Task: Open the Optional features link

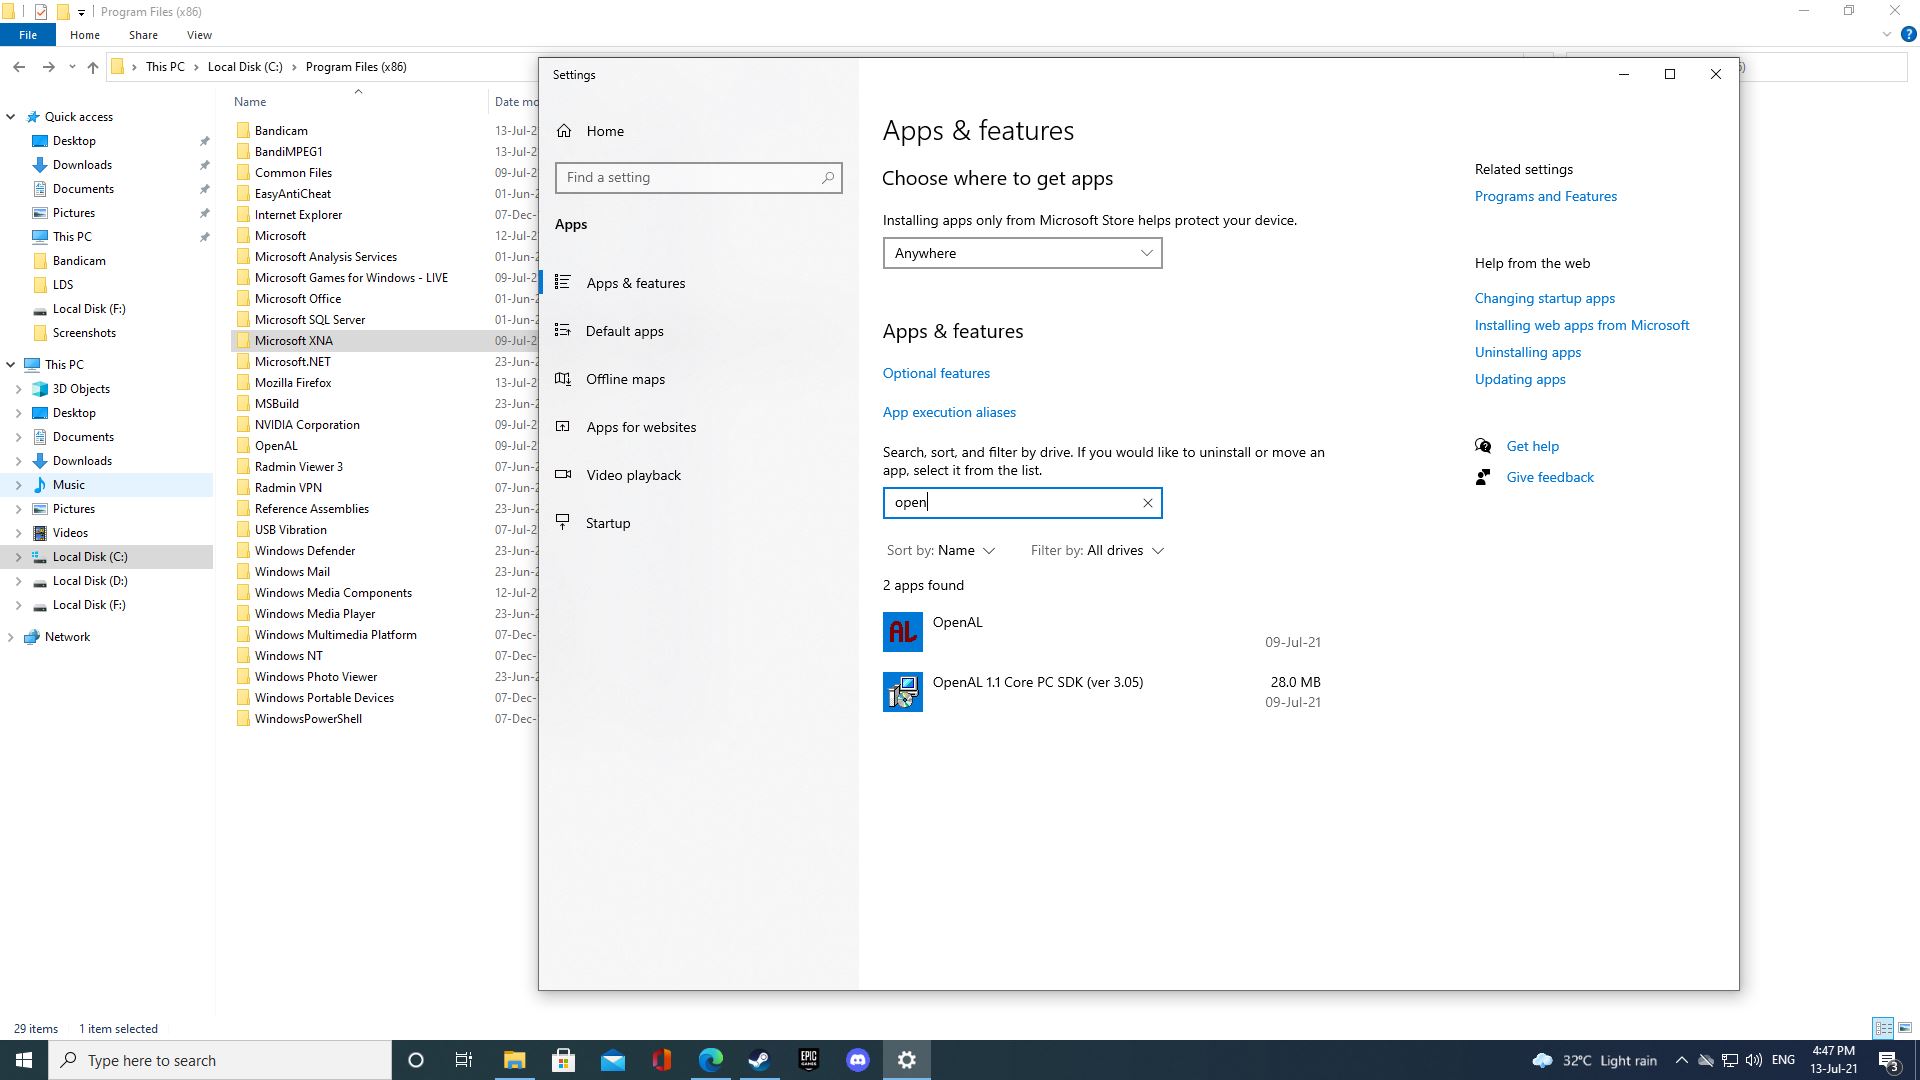Action: (936, 373)
